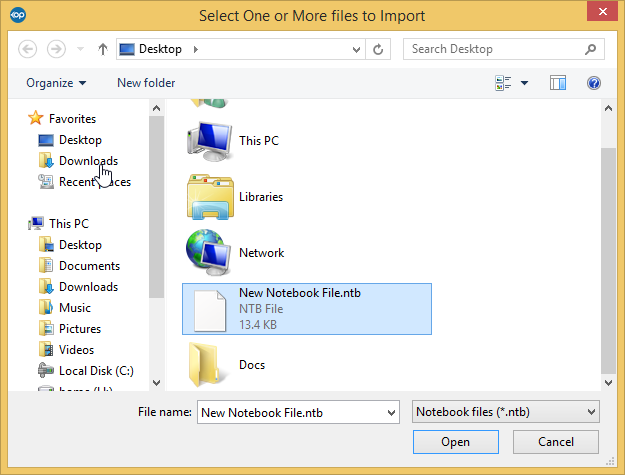Expand the File name dropdown arrow
This screenshot has height=475, width=625.
pyautogui.click(x=391, y=413)
